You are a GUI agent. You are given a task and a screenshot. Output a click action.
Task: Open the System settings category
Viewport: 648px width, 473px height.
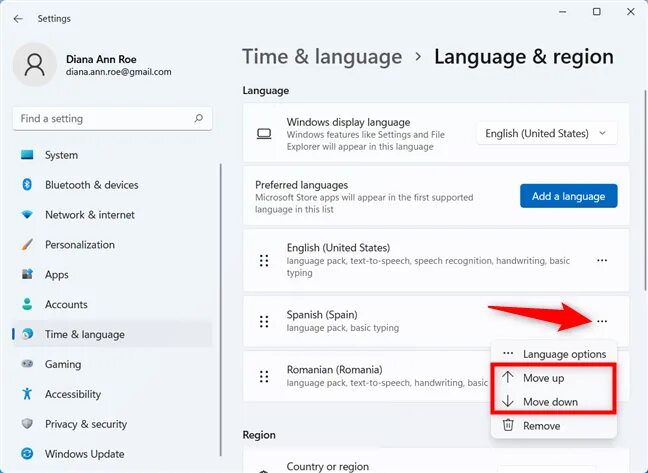coord(112,155)
